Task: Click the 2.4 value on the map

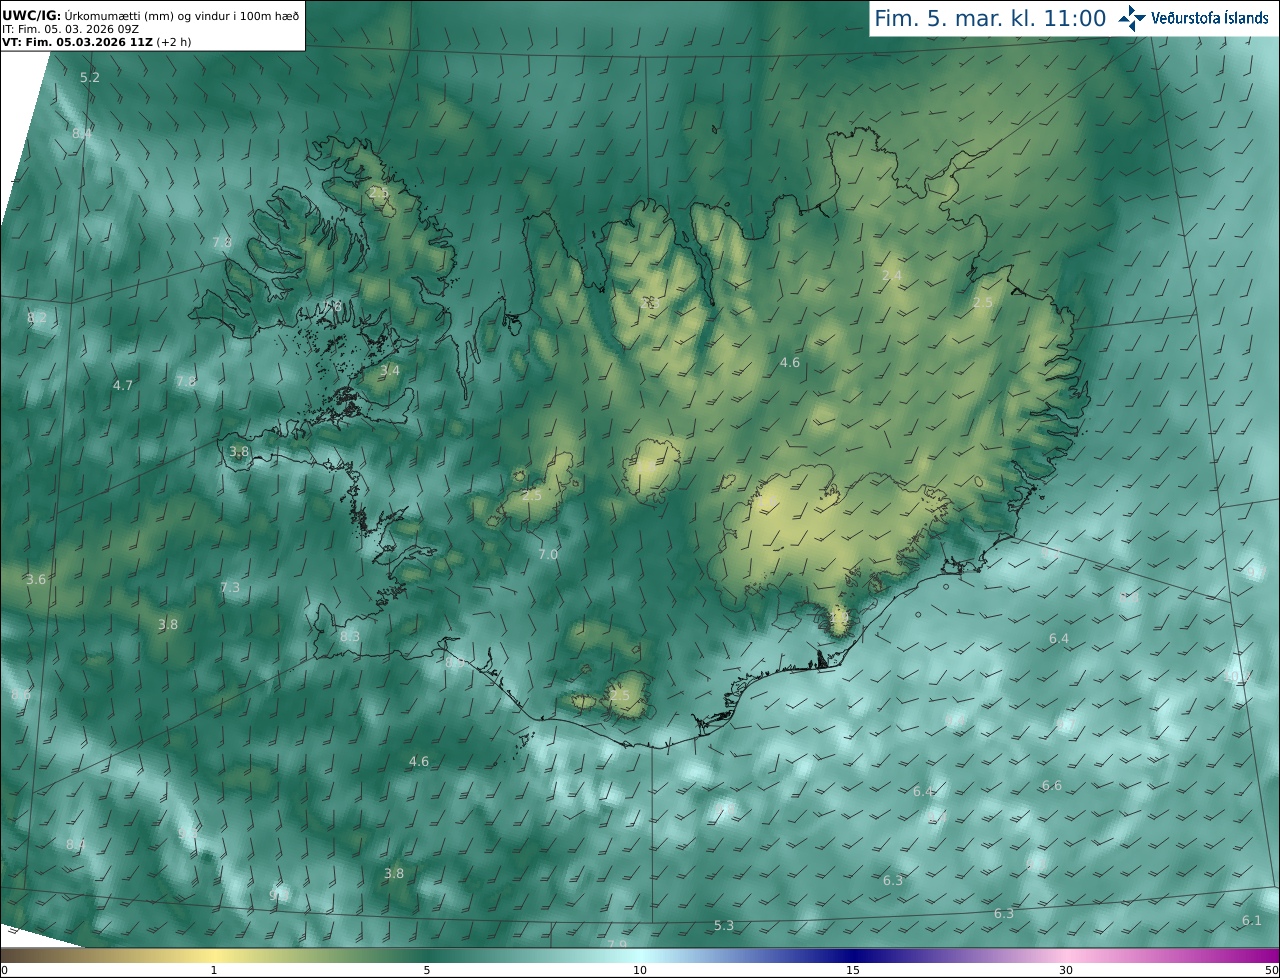Action: click(x=892, y=275)
